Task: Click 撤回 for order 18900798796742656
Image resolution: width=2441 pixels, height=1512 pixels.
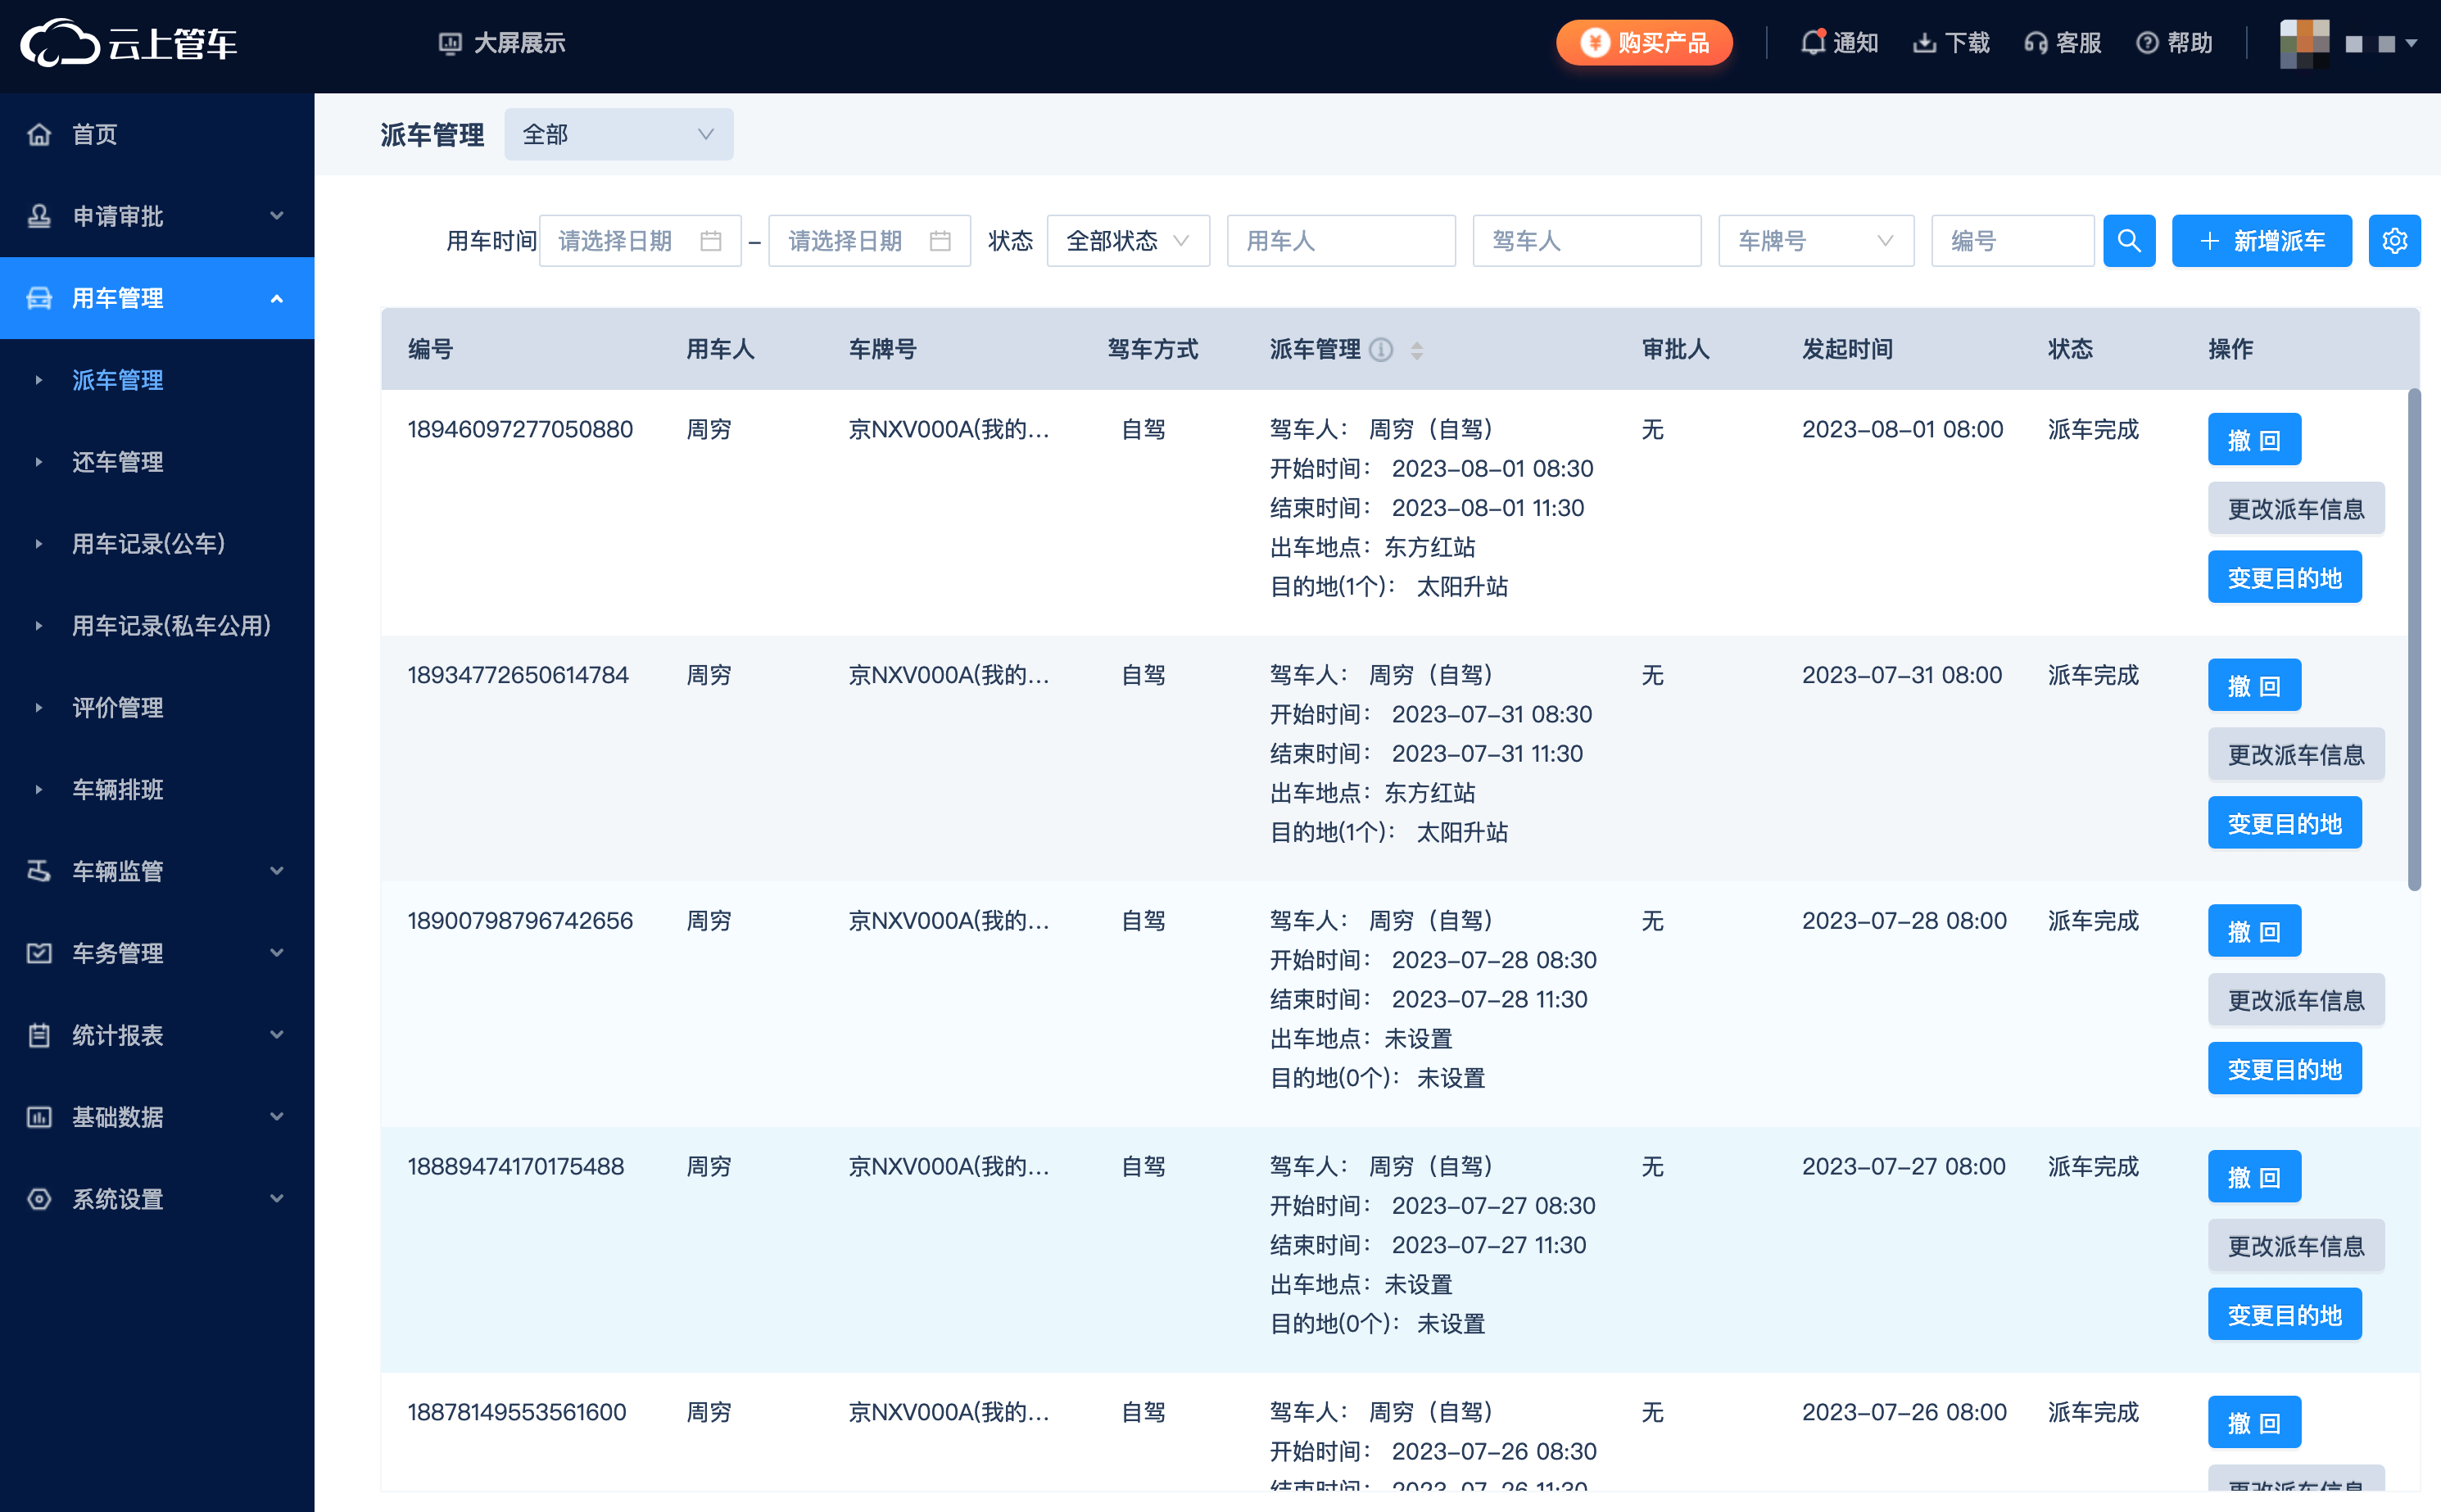Action: [x=2254, y=931]
